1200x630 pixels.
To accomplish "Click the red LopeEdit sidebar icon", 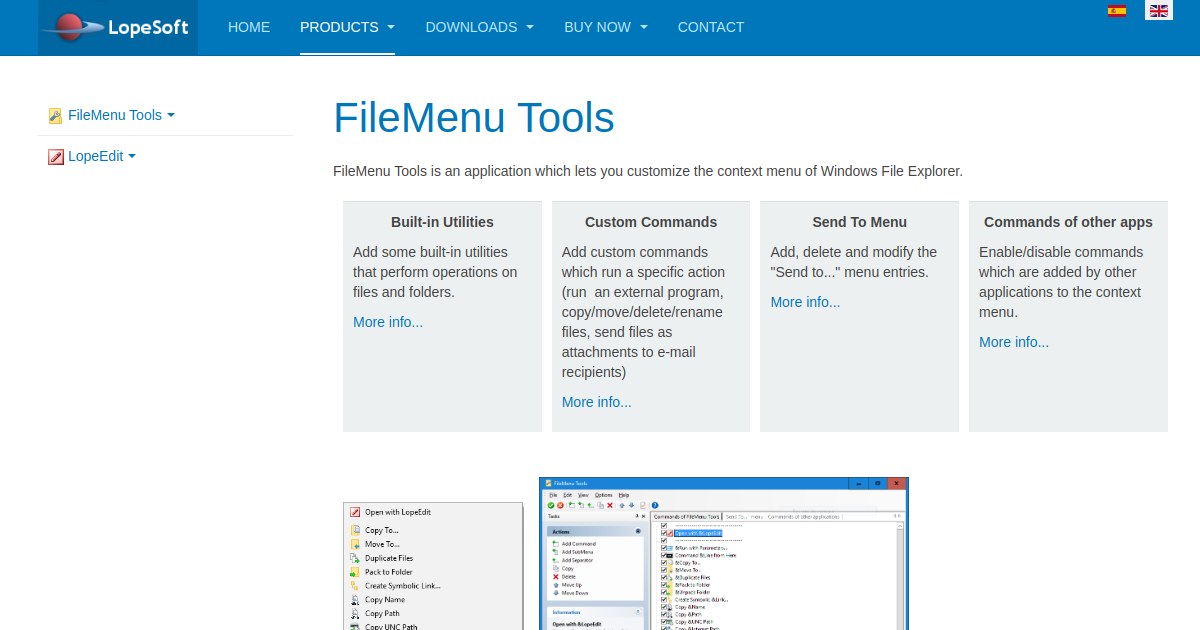I will click(x=56, y=157).
